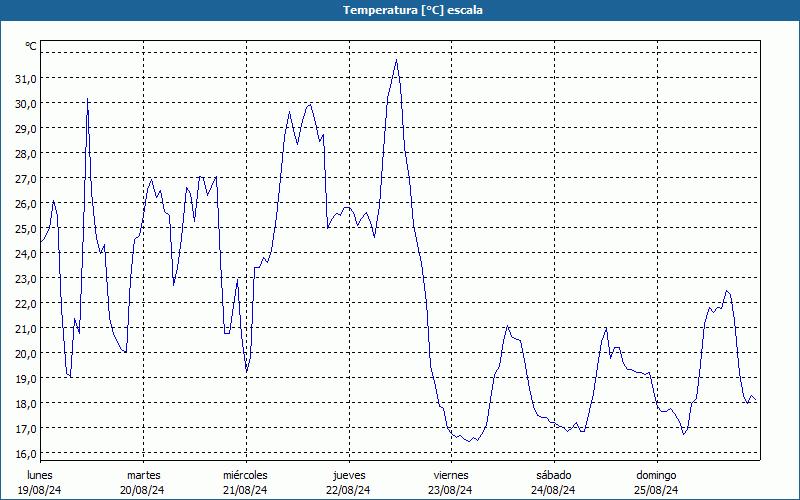Click the 20,0 axis value
800x500 pixels.
pos(26,354)
